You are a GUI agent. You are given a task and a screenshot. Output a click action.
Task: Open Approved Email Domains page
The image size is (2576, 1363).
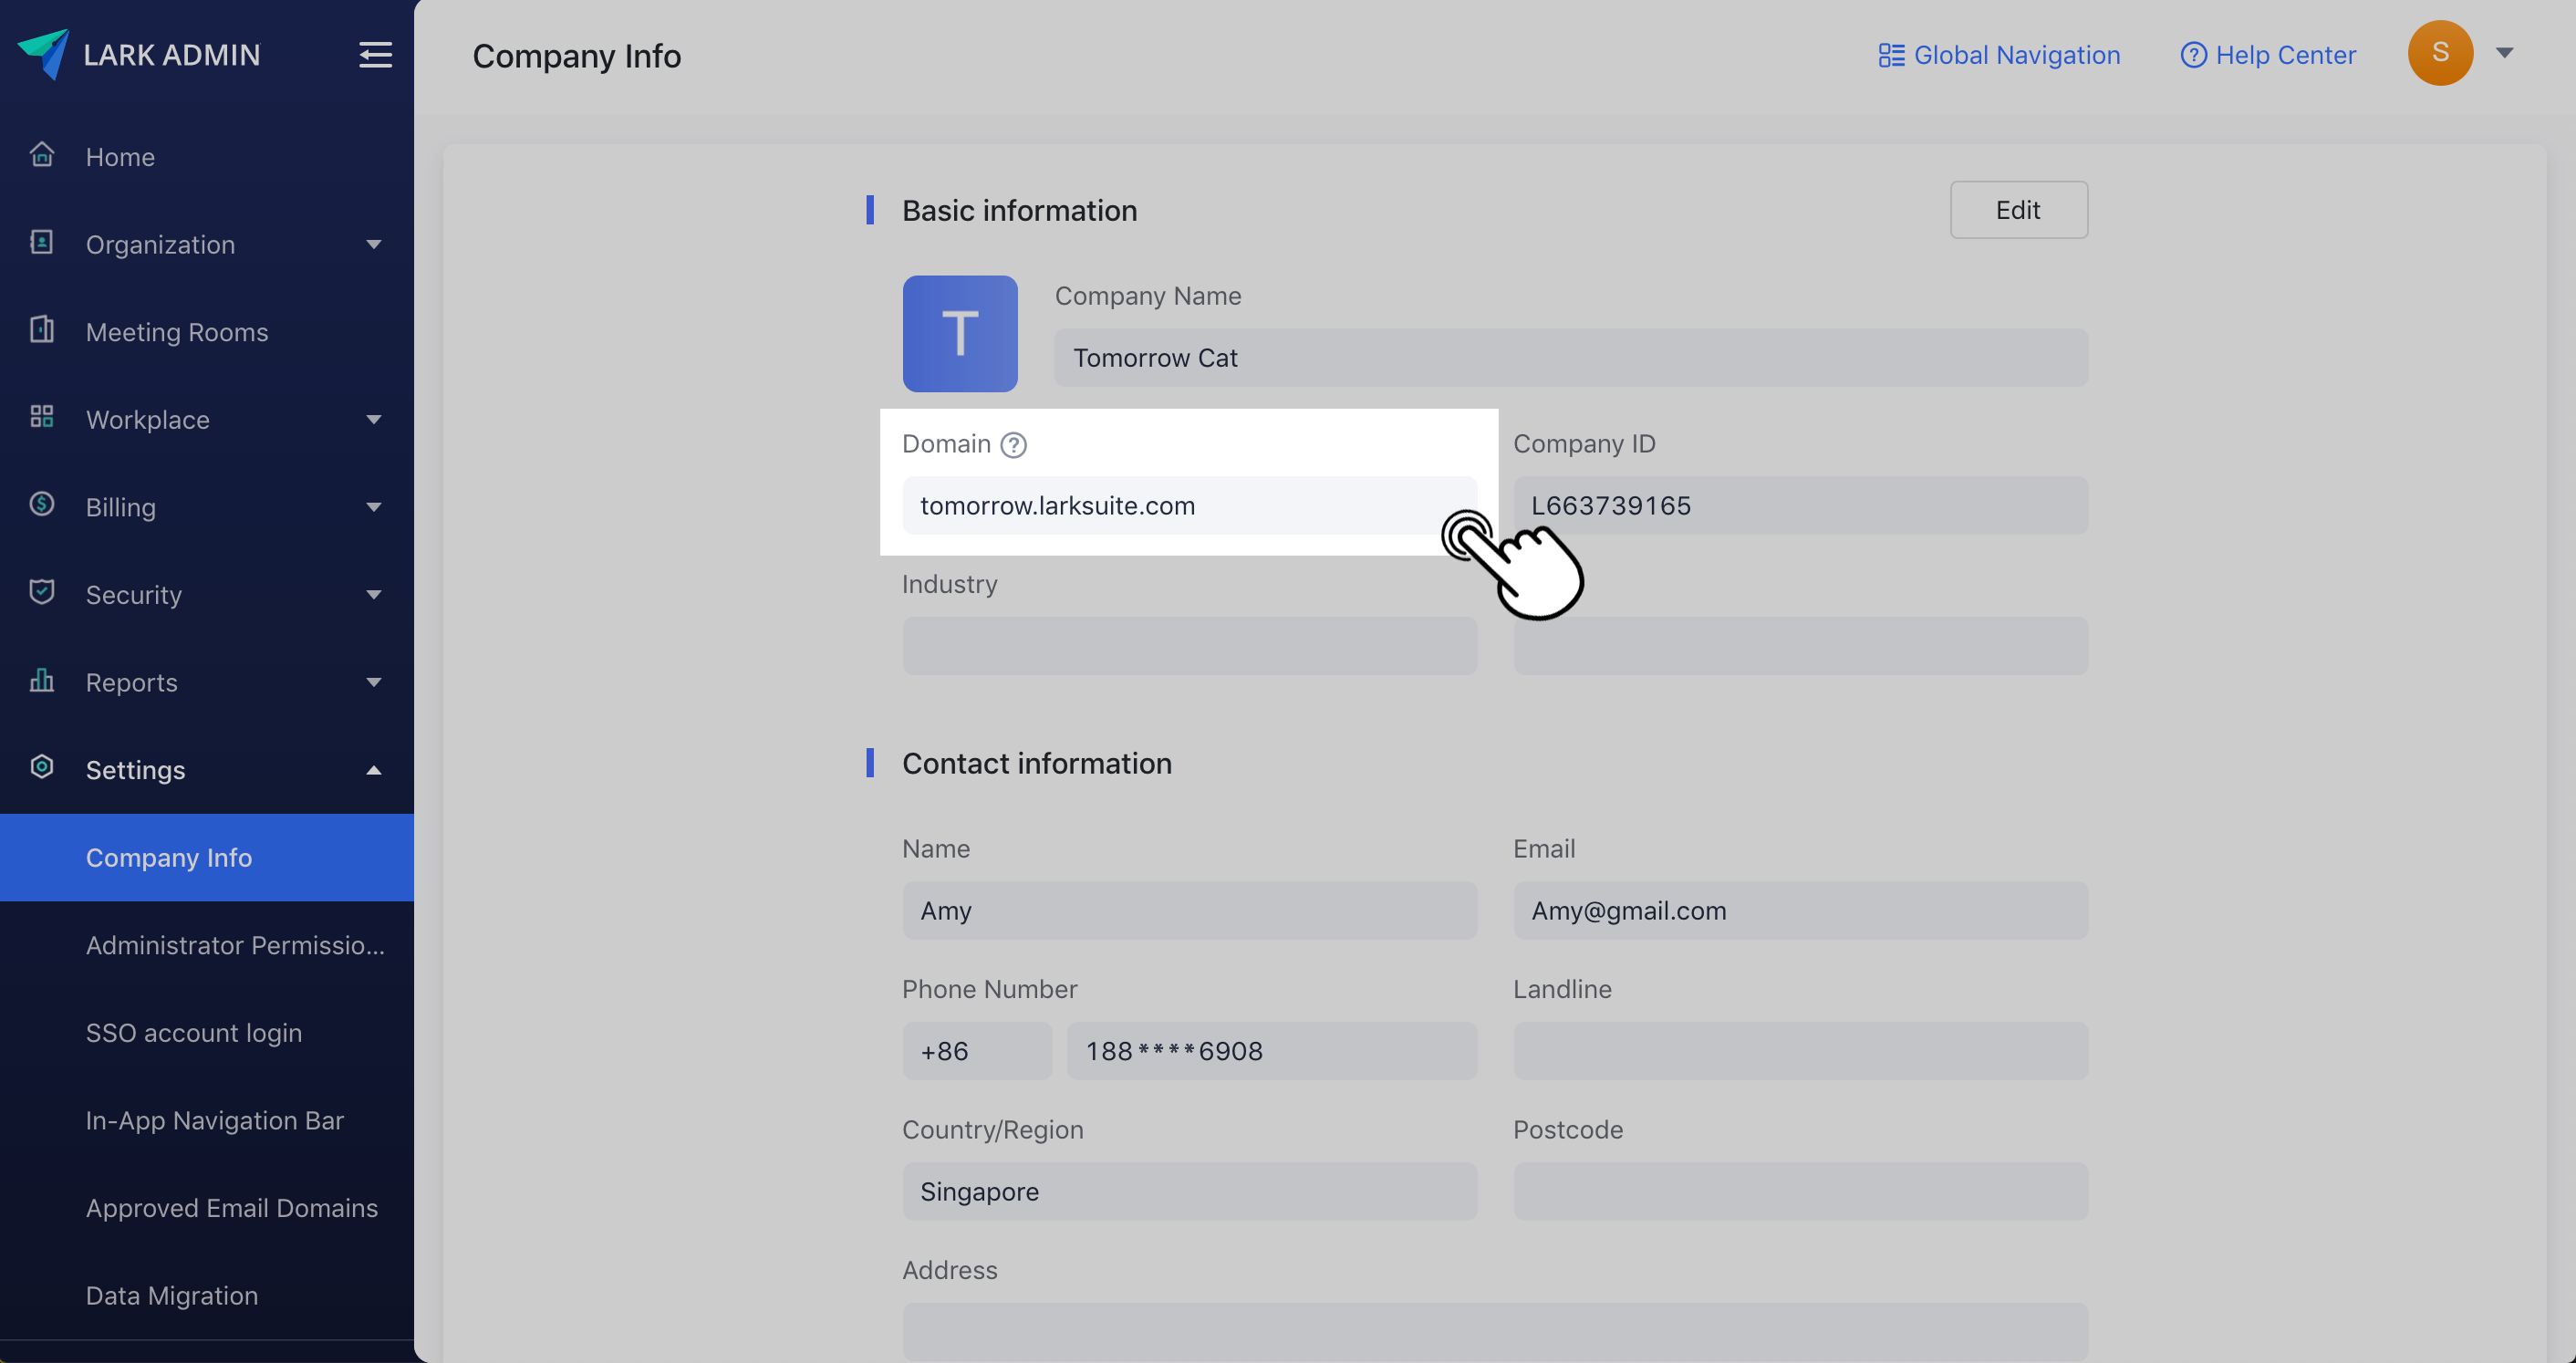pos(232,1207)
